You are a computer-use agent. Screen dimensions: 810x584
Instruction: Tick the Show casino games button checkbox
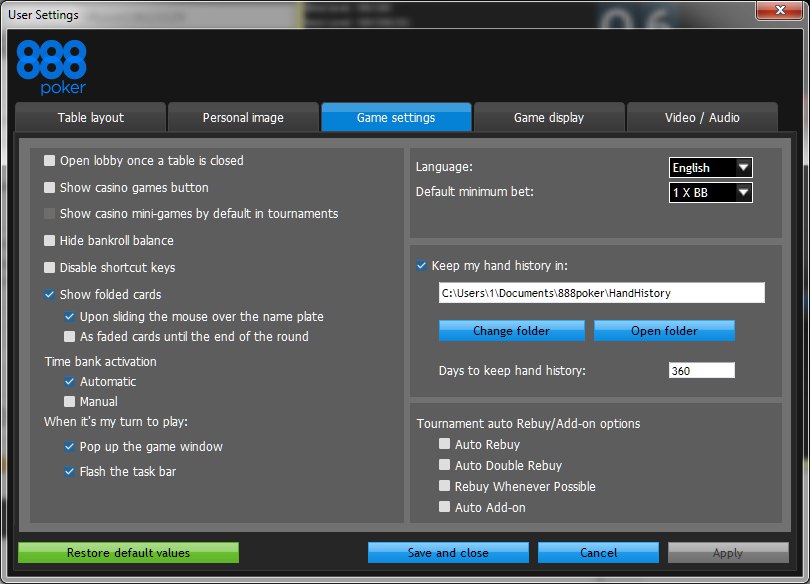pos(50,187)
